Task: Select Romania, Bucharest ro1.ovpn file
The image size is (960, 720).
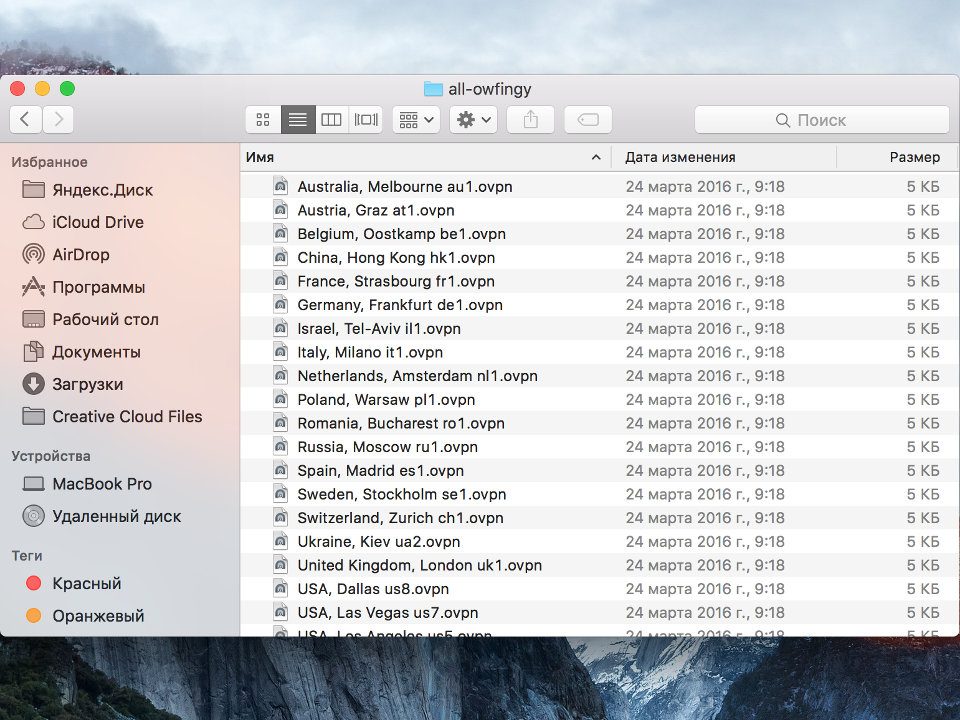Action: pos(599,423)
